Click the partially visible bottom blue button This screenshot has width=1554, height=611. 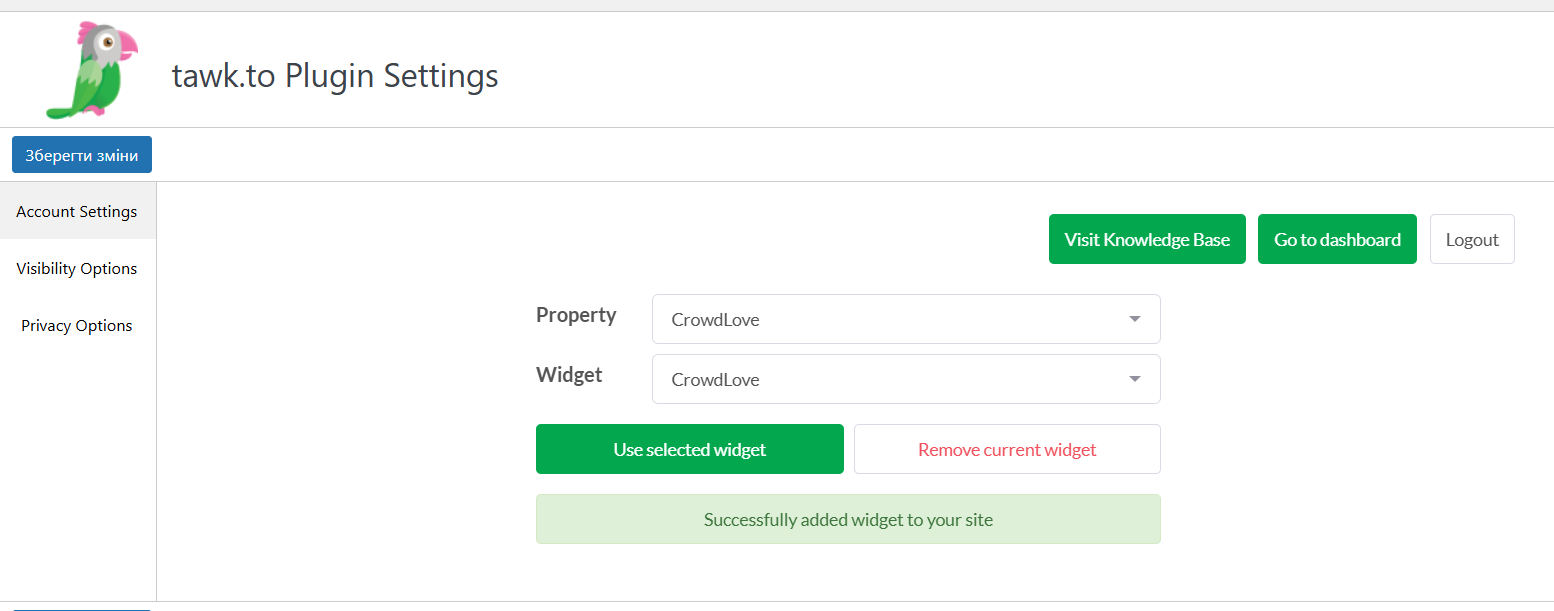(80, 608)
